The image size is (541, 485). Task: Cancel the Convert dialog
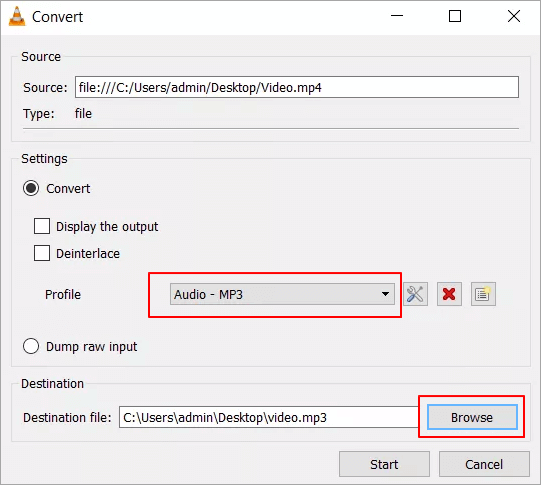pyautogui.click(x=484, y=464)
